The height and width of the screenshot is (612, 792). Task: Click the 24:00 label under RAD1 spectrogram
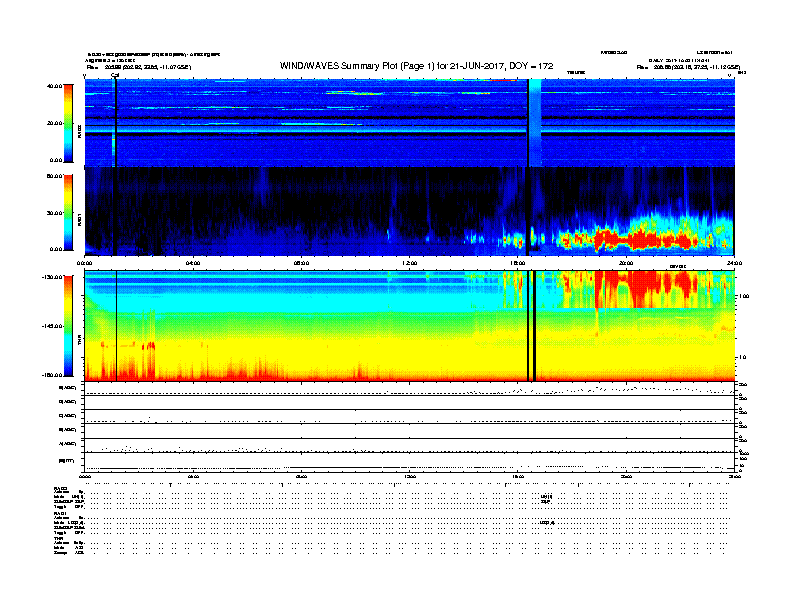coord(734,263)
